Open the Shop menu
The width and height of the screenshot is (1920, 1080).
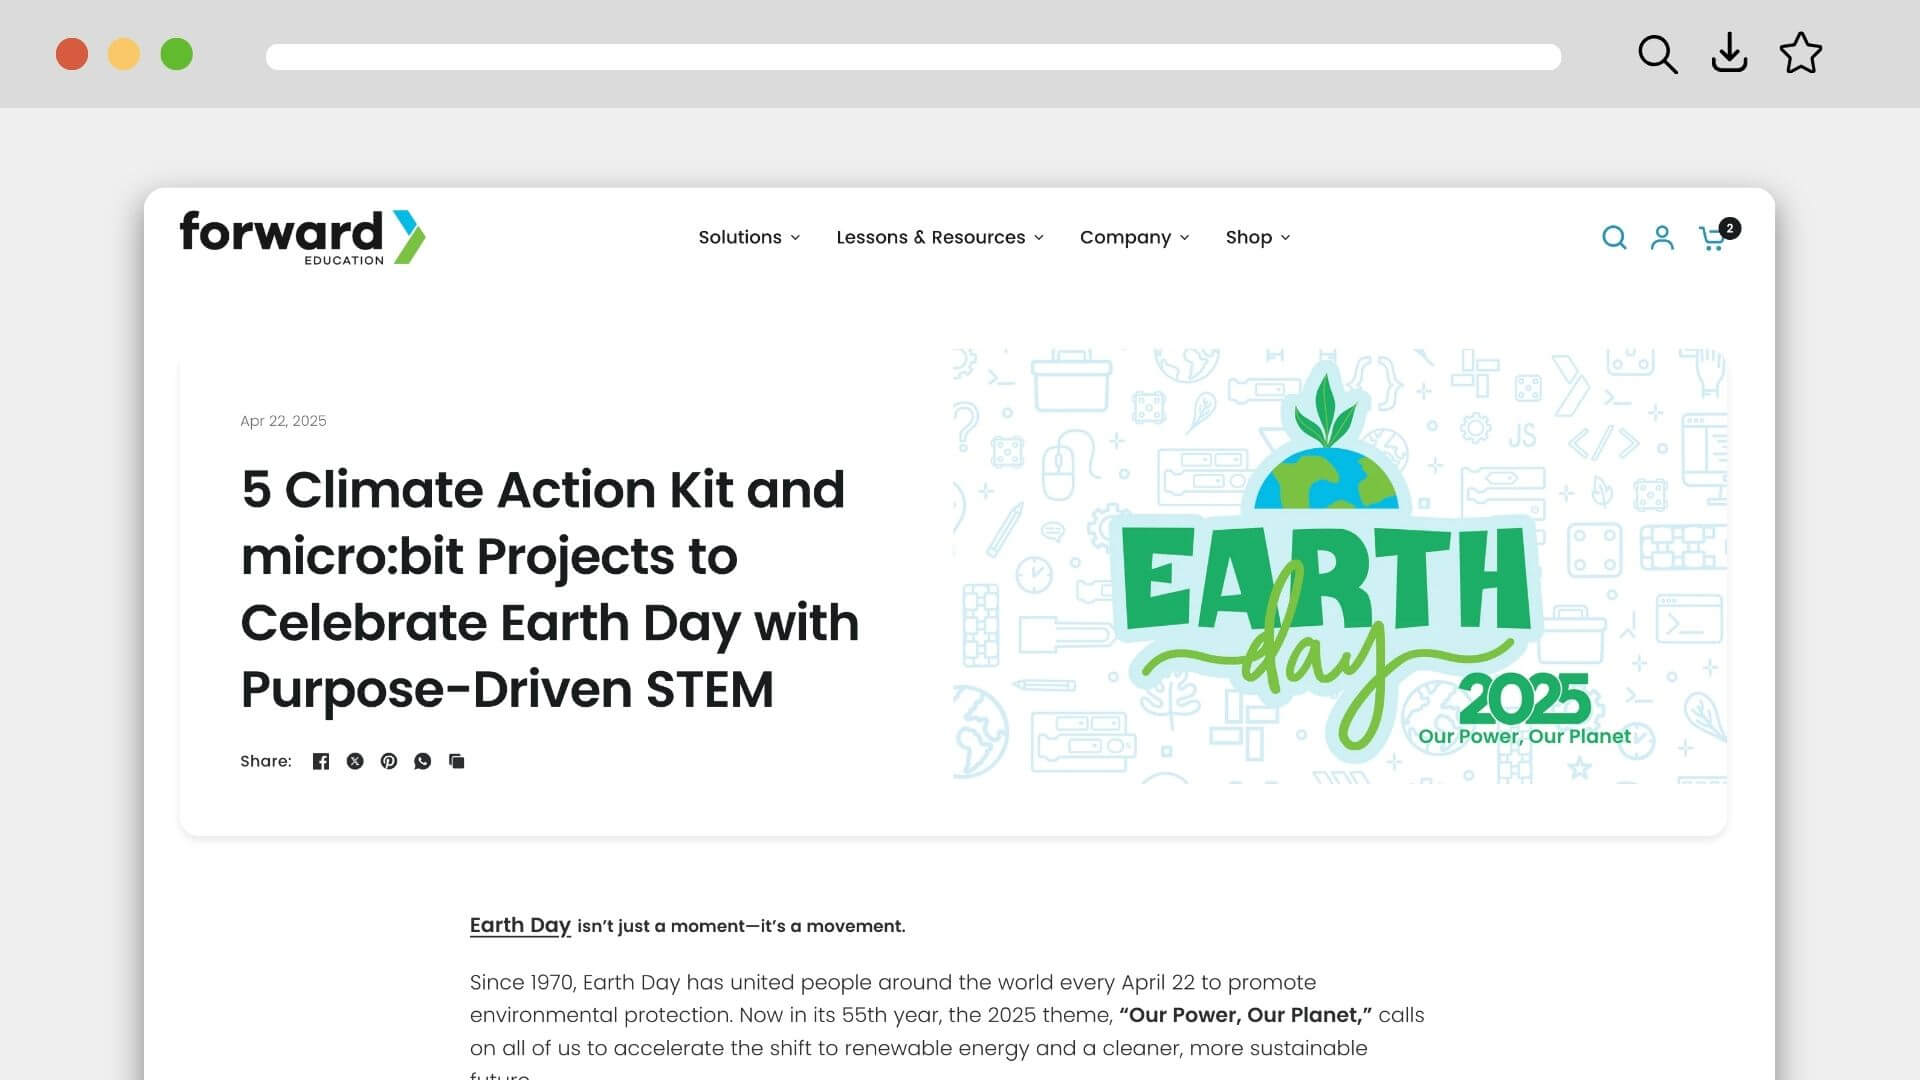pos(1258,237)
